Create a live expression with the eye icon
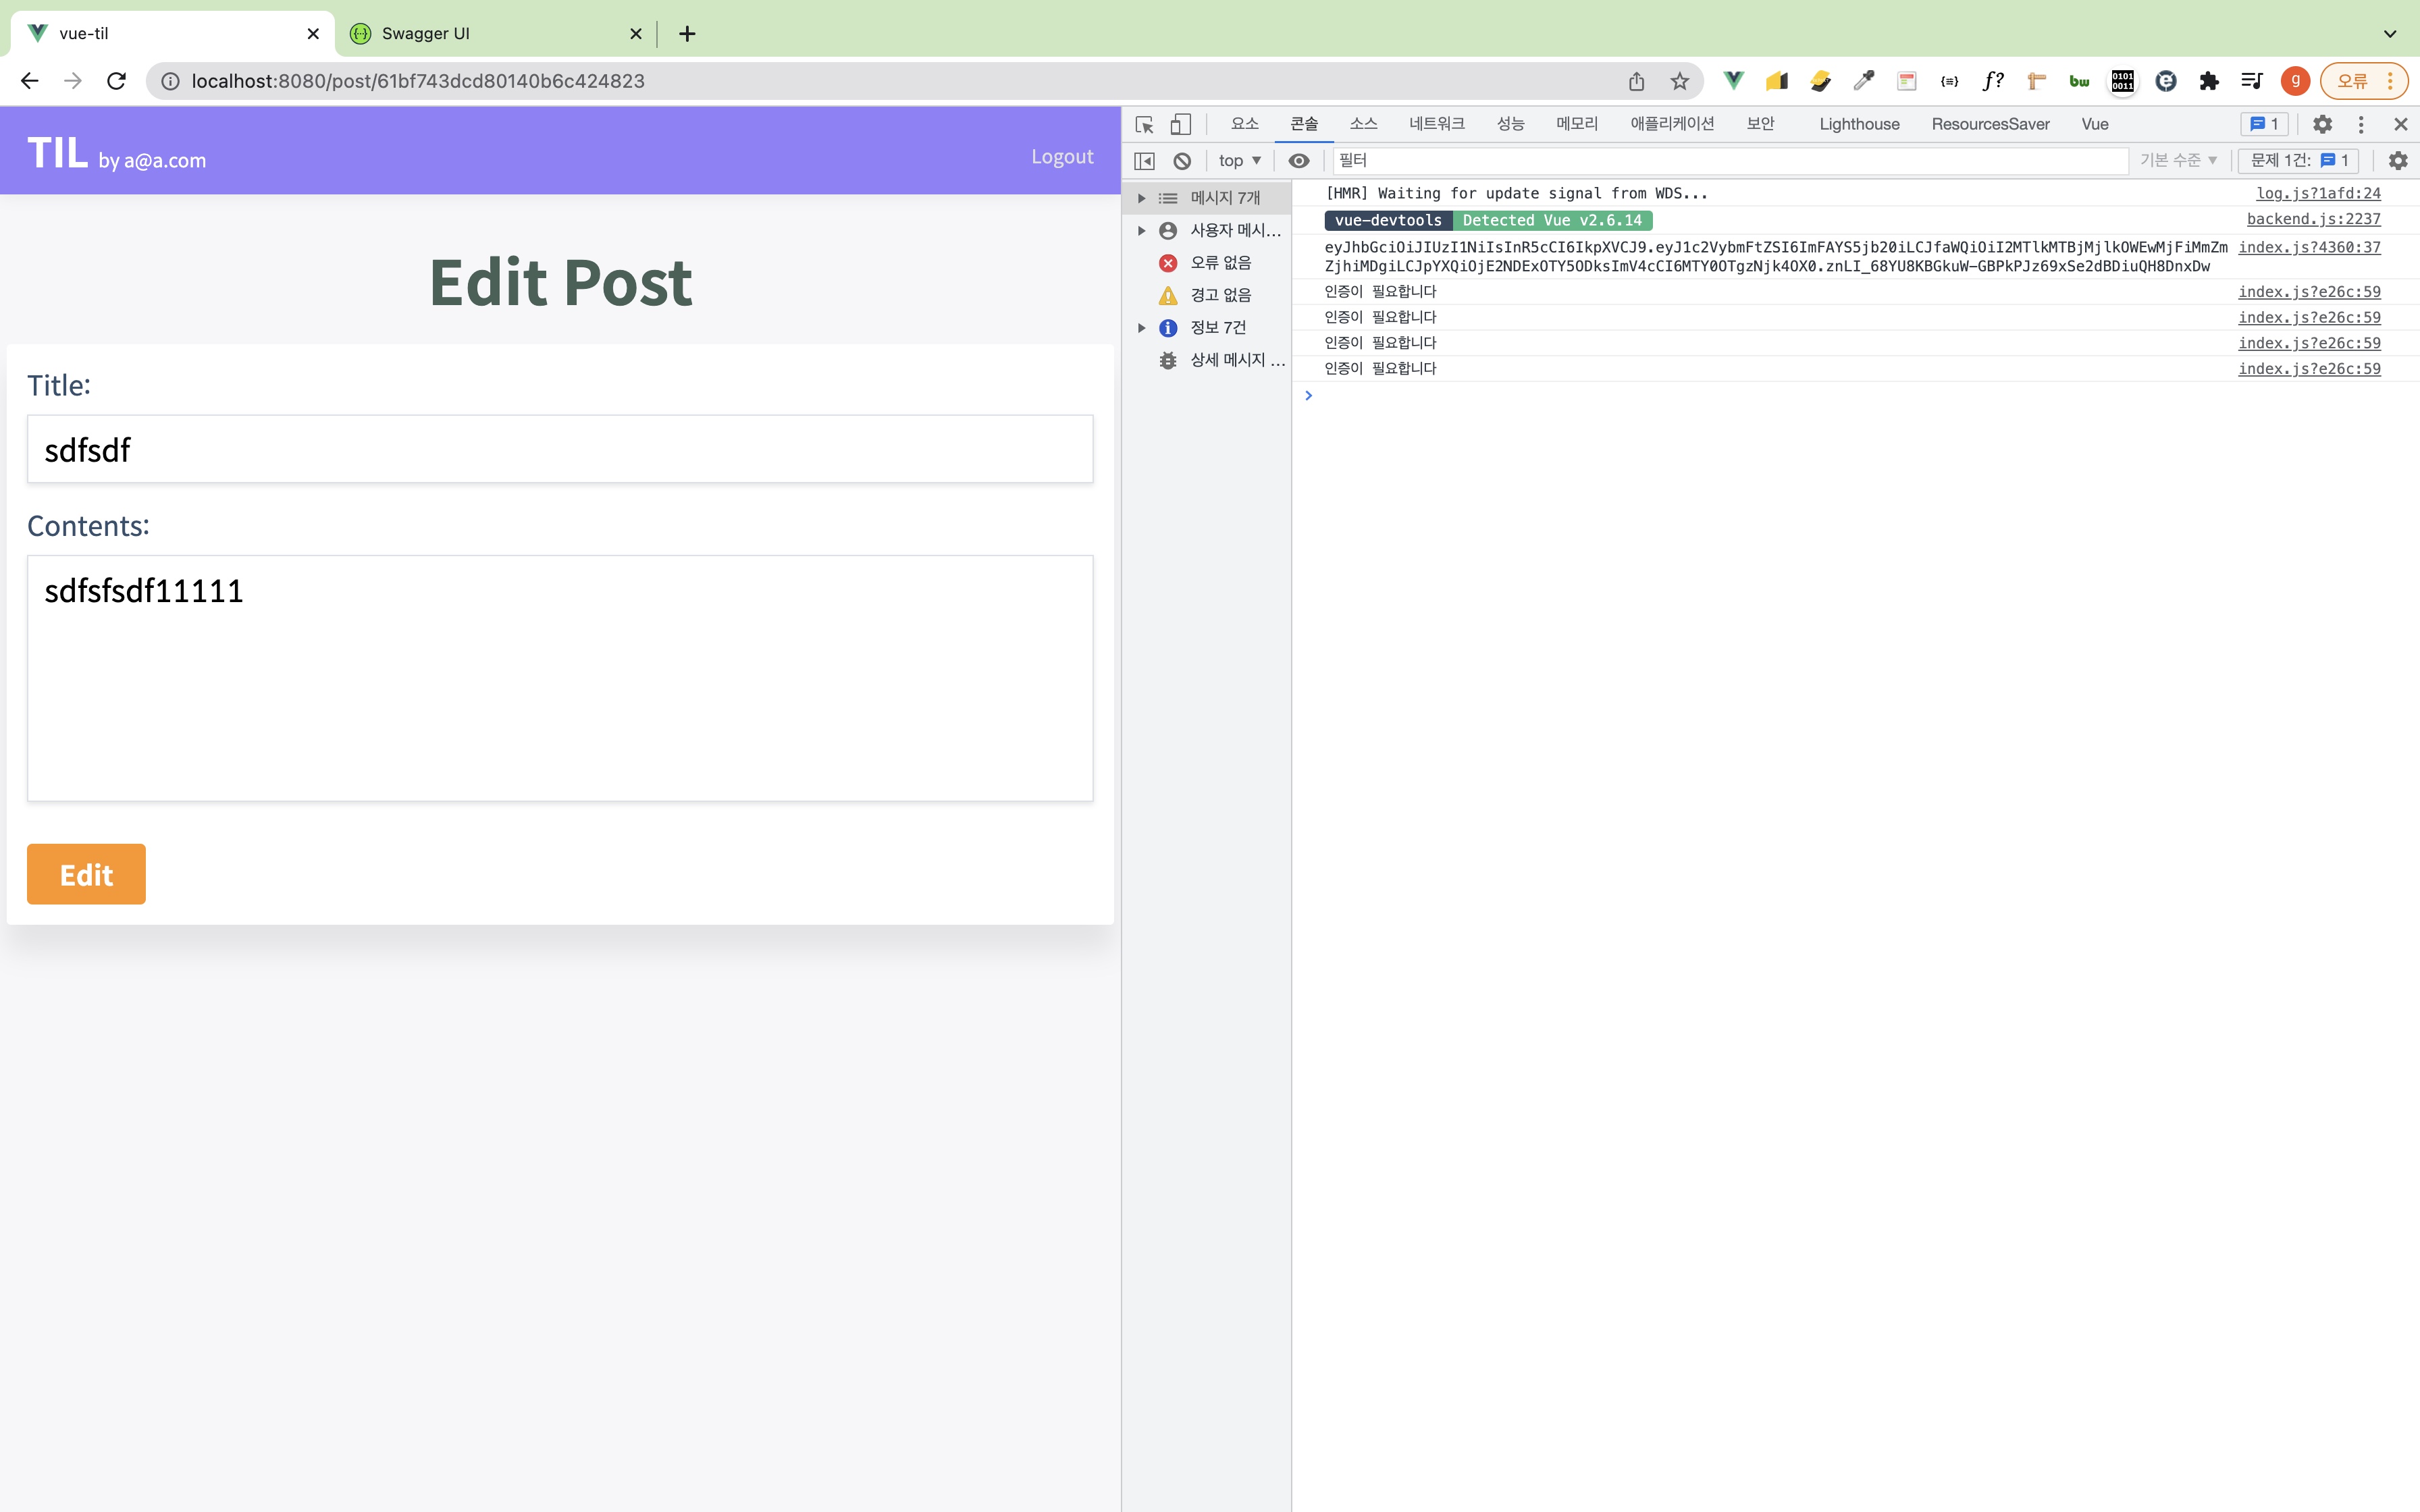Viewport: 2420px width, 1512px height. tap(1298, 160)
